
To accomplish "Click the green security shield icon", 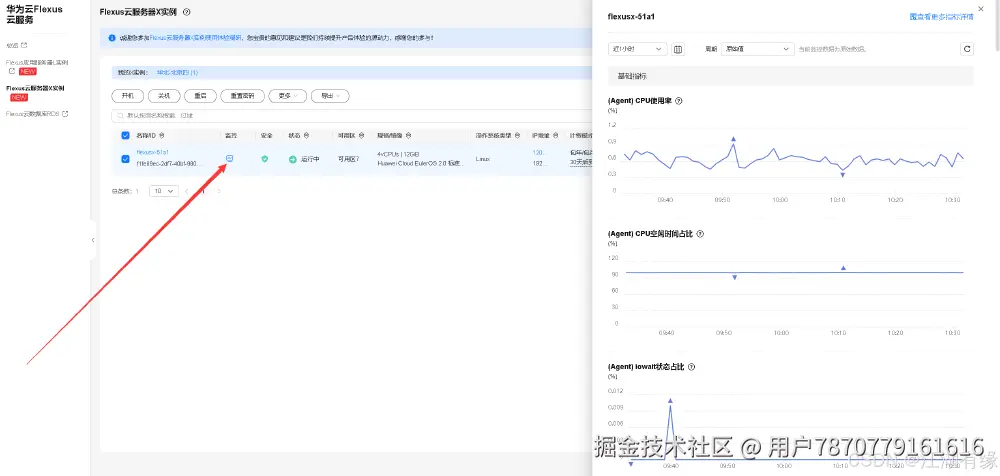I will (265, 159).
